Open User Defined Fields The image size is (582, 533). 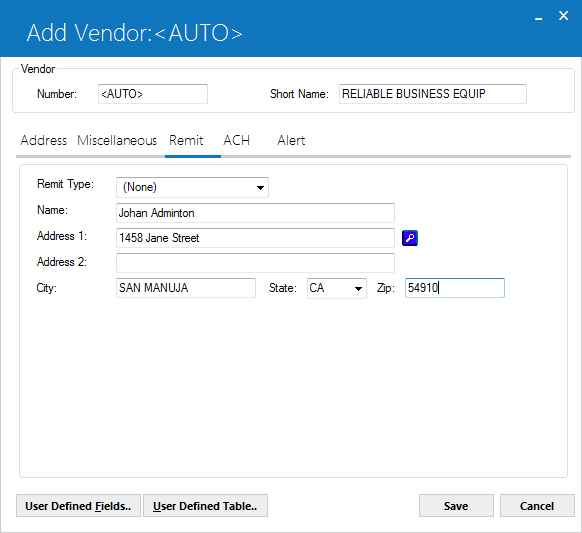(x=78, y=506)
